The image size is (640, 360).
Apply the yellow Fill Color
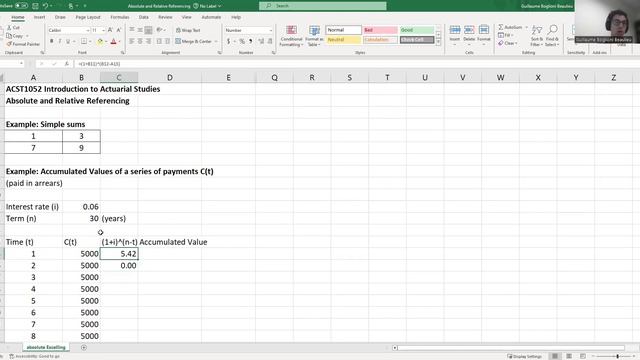coord(100,41)
